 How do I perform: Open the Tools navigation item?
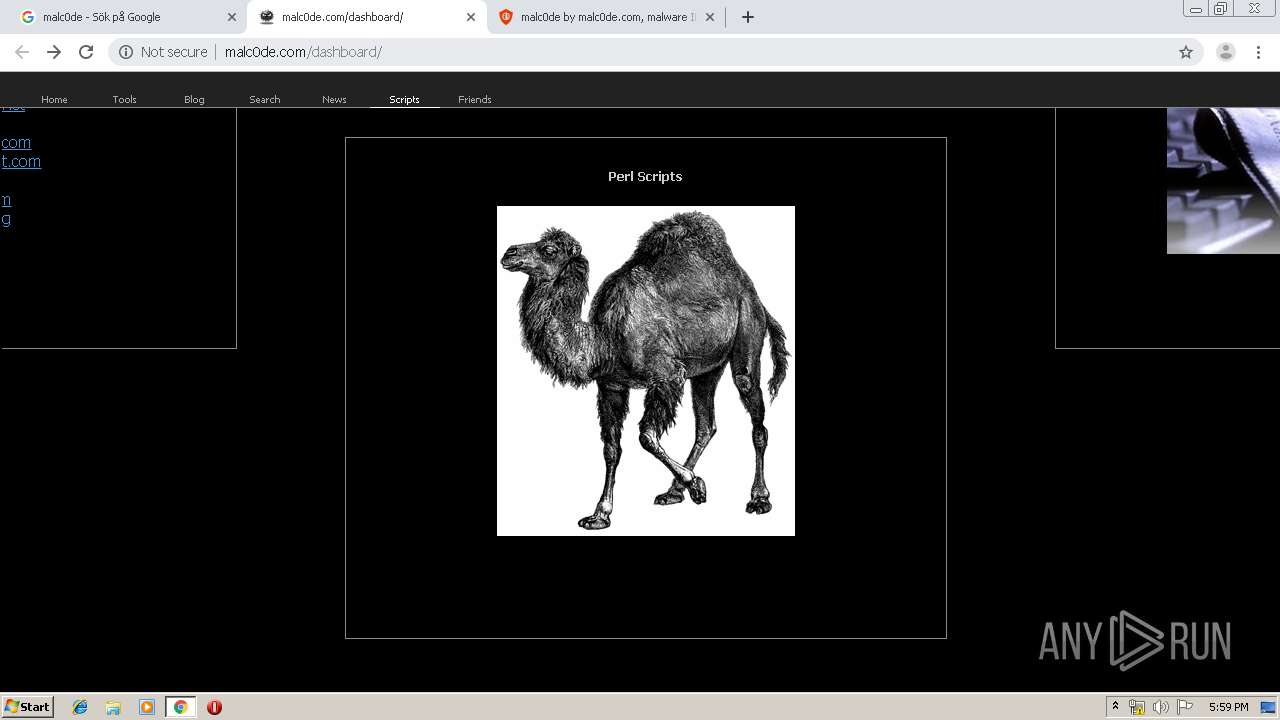(124, 99)
